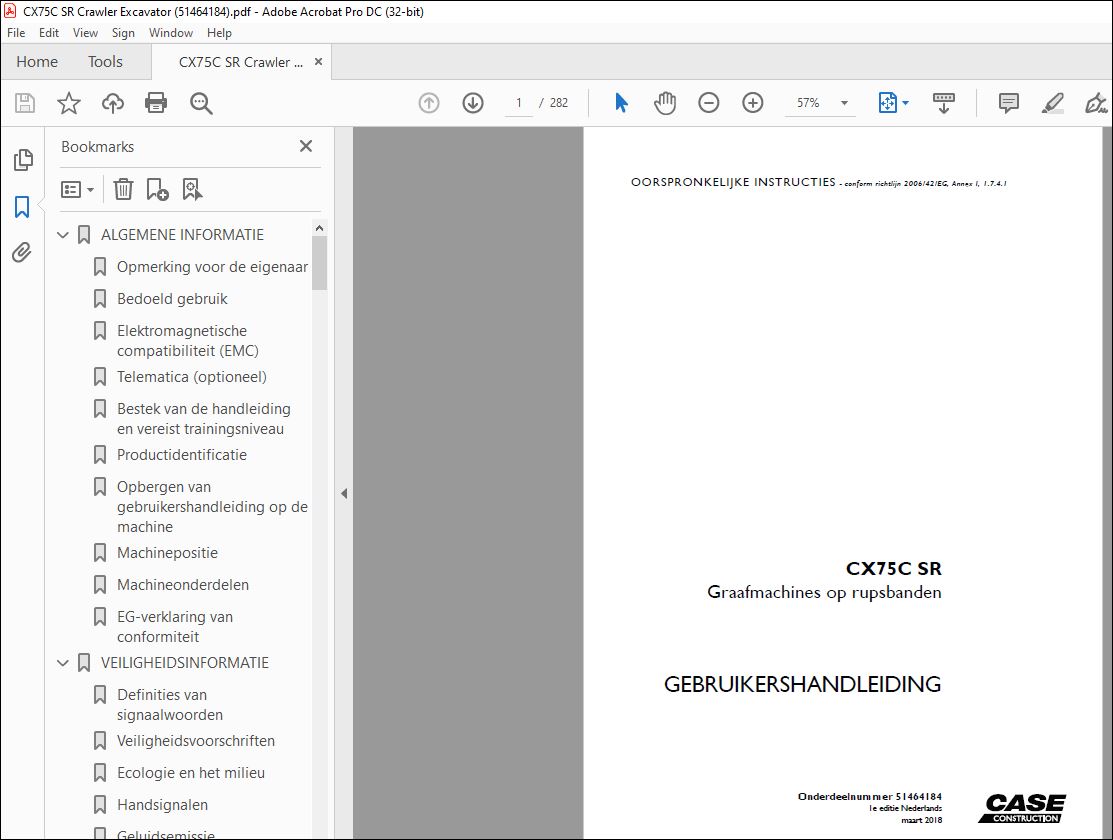The width and height of the screenshot is (1113, 840).
Task: Open 'Bedoeld gebruik' bookmark
Action: tap(172, 299)
